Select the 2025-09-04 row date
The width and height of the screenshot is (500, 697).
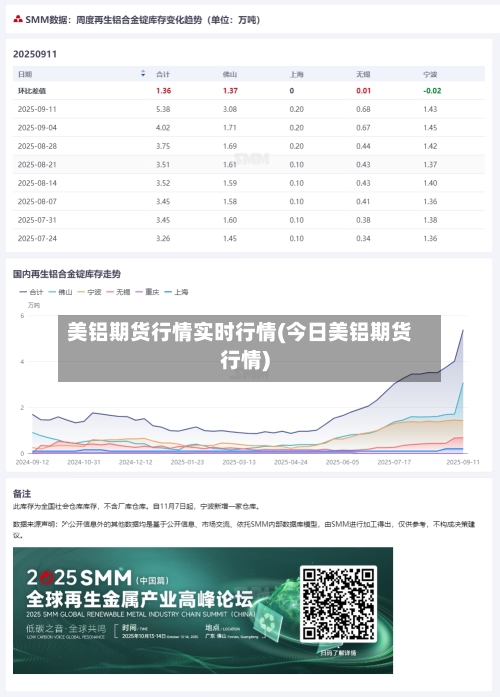[37, 128]
